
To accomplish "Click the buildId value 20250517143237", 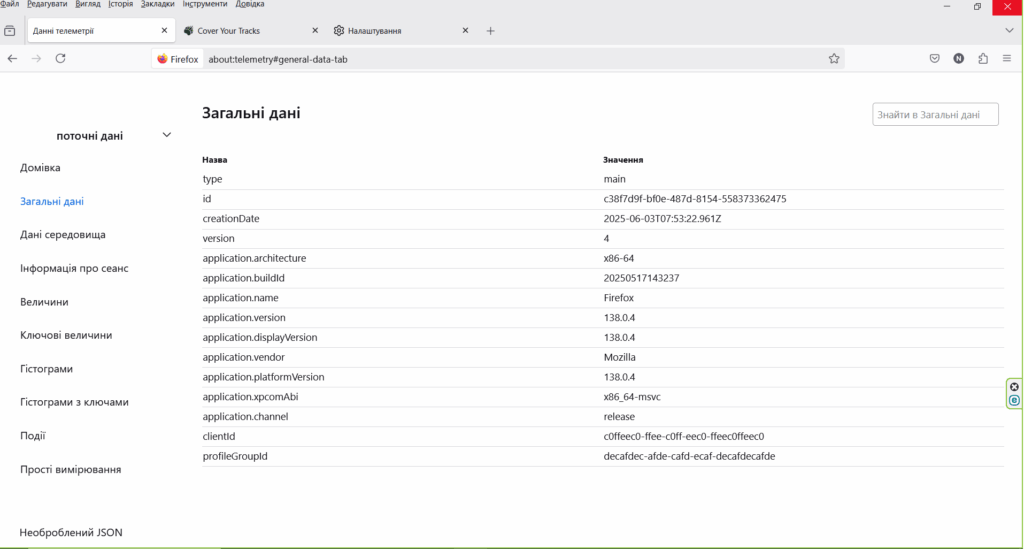I will coord(641,278).
